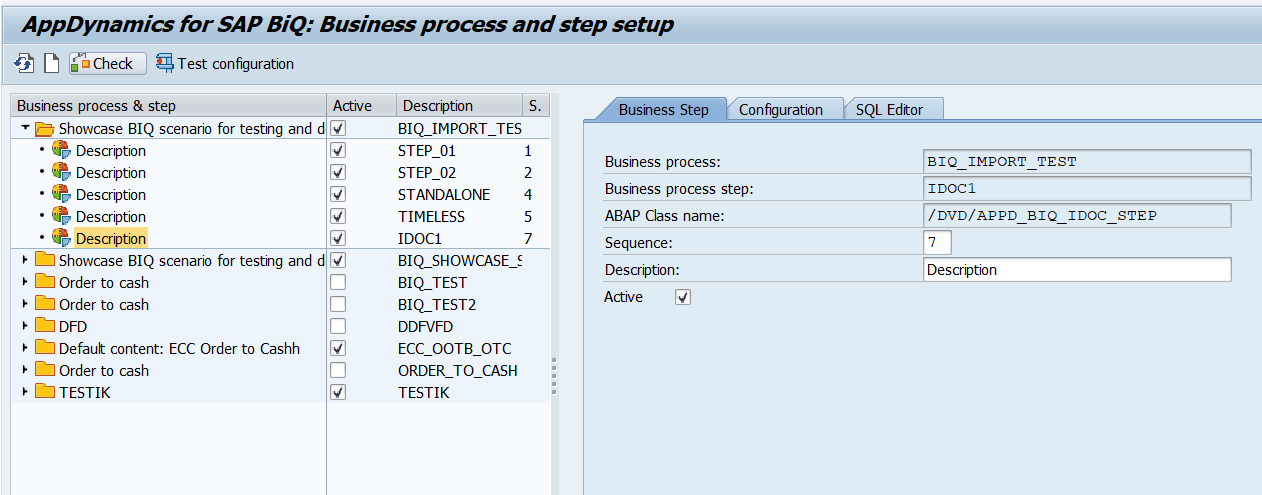Click the Create new (blank page) icon

(x=51, y=64)
